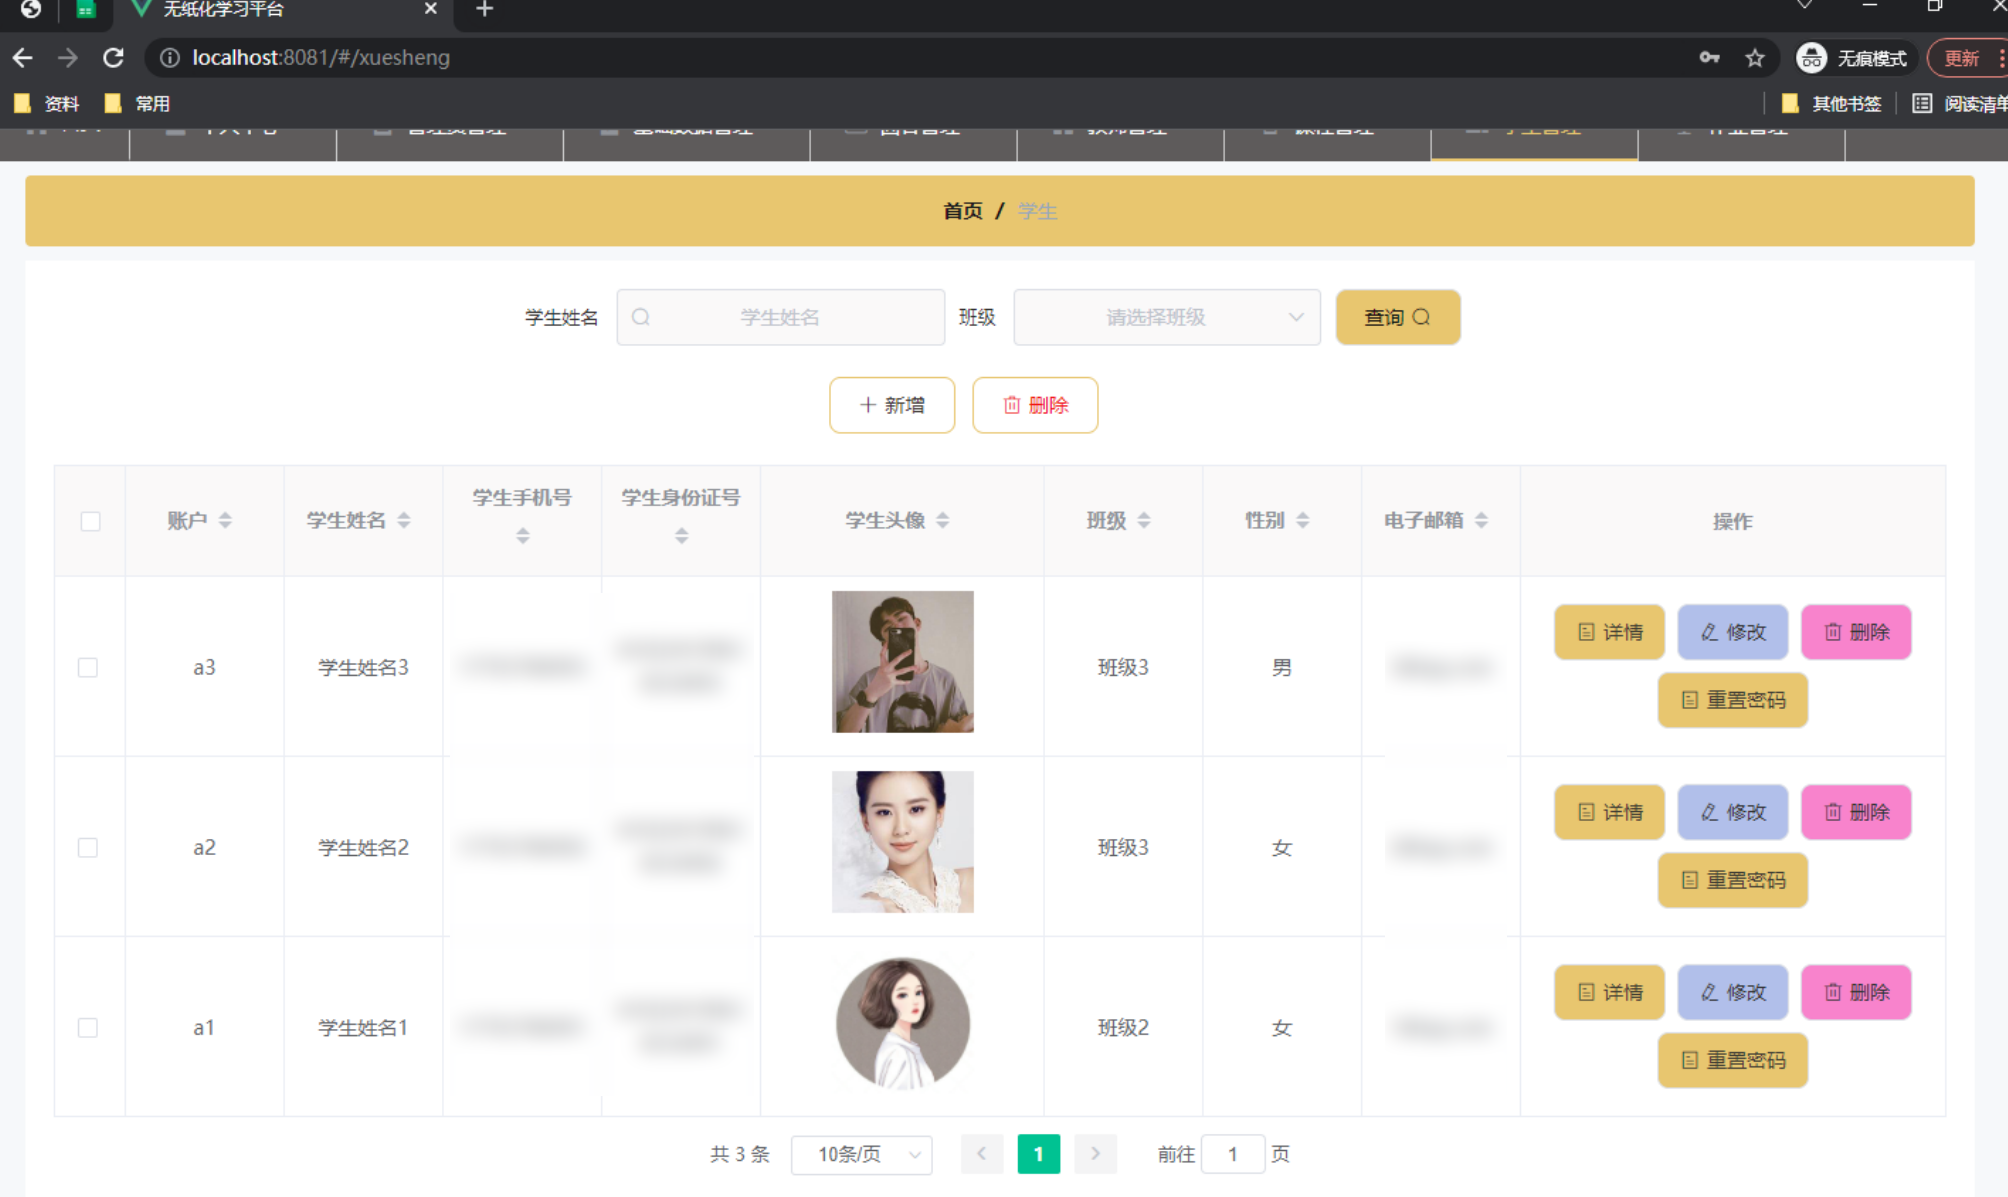
Task: Sort table by 账户 column arrows
Action: coord(225,520)
